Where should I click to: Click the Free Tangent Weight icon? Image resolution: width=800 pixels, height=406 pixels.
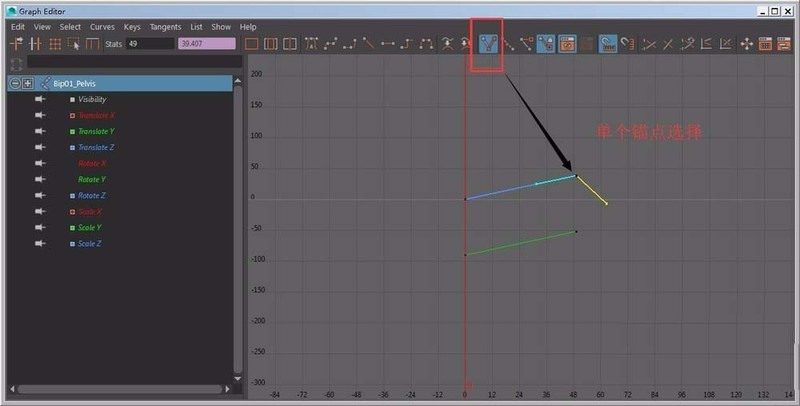[527, 44]
